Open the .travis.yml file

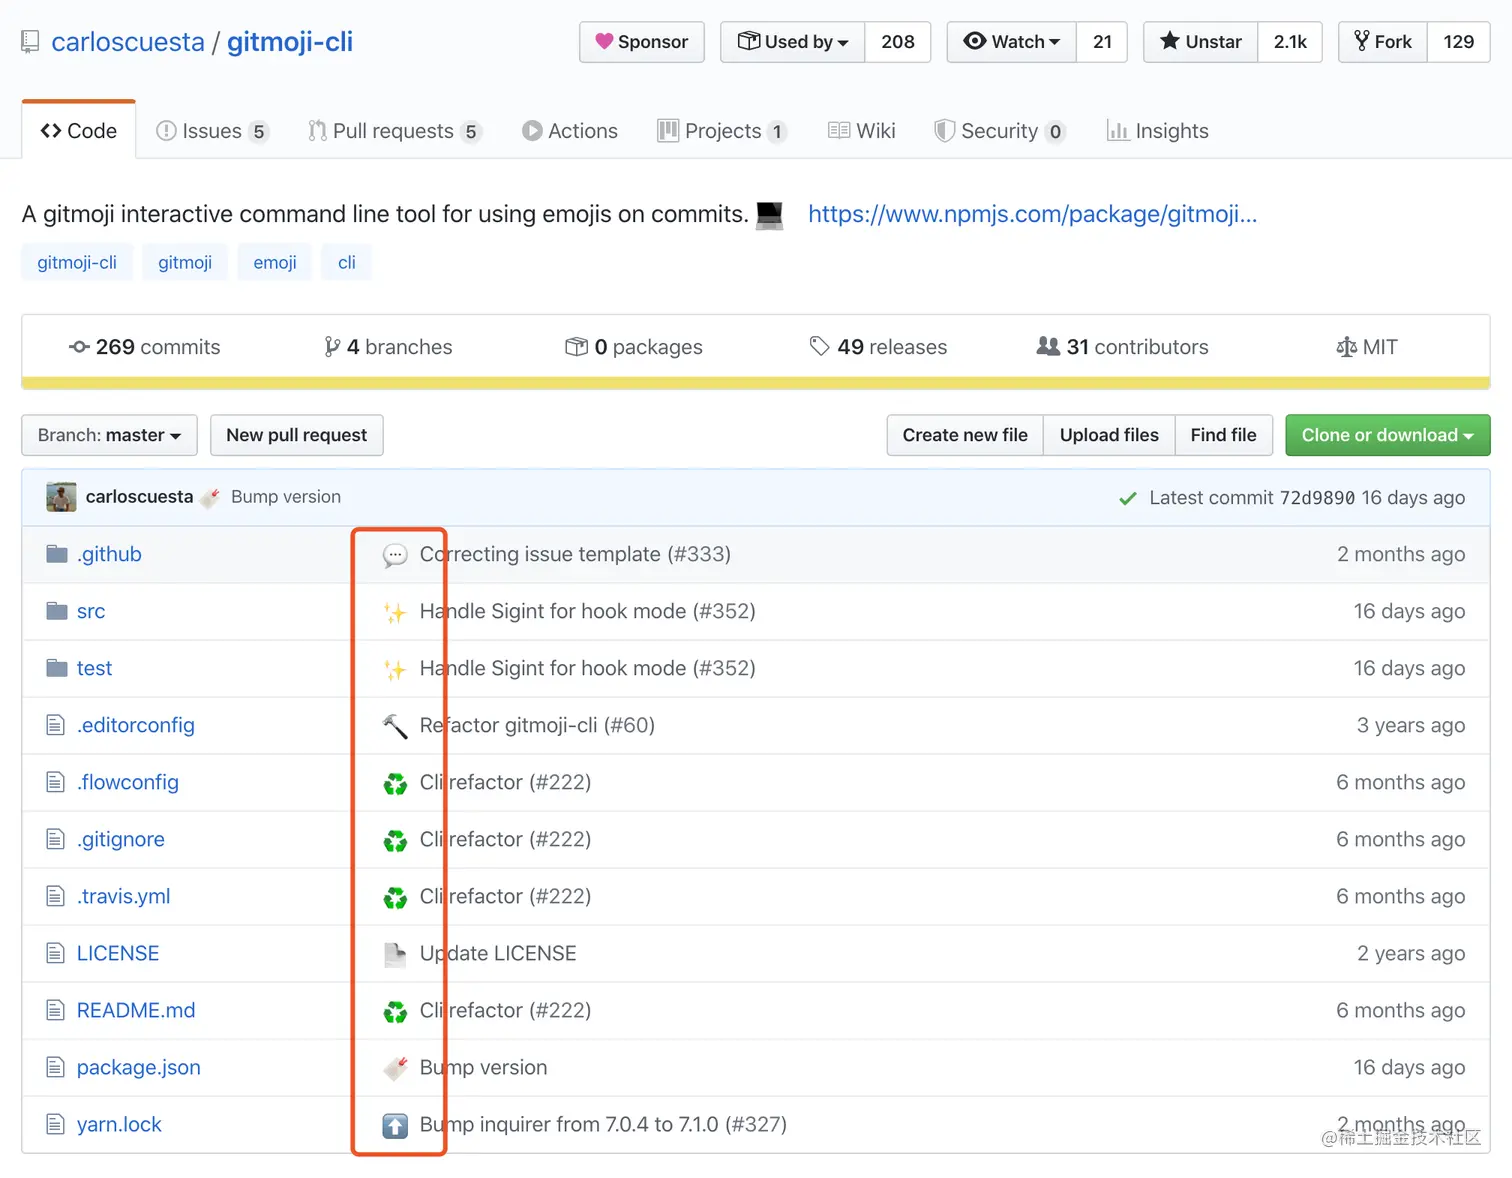point(124,896)
